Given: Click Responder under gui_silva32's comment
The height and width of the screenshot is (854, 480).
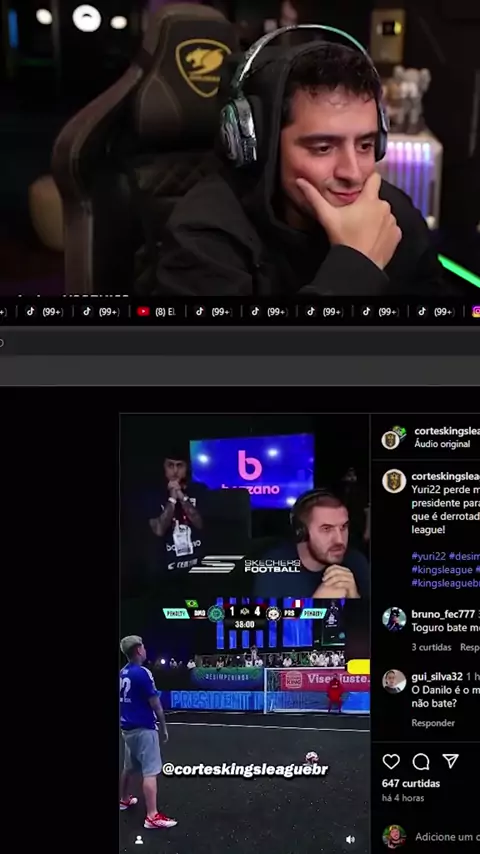Looking at the screenshot, I should tap(433, 723).
